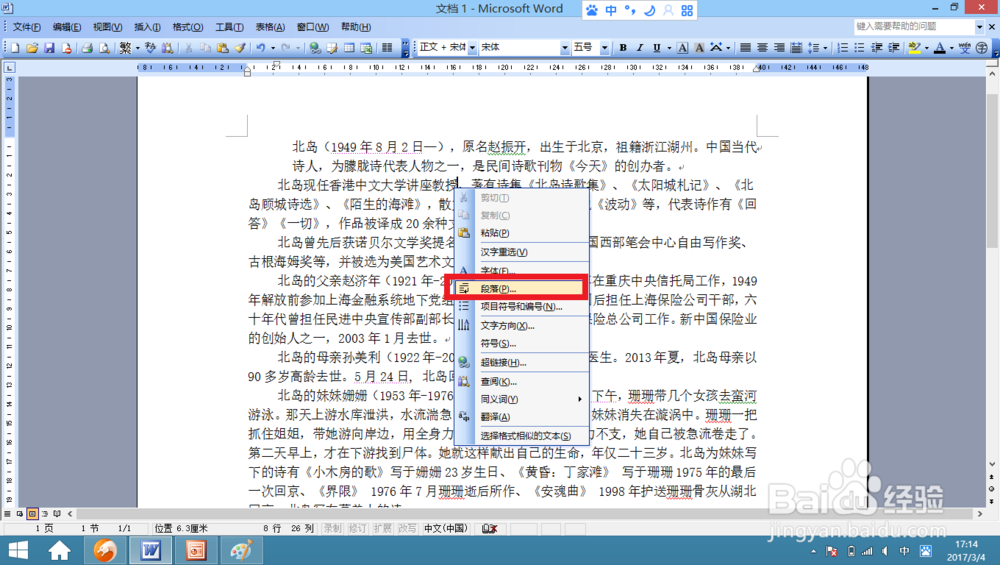Viewport: 1000px width, 565px height.
Task: Open the 文件(F) menu
Action: 27,27
